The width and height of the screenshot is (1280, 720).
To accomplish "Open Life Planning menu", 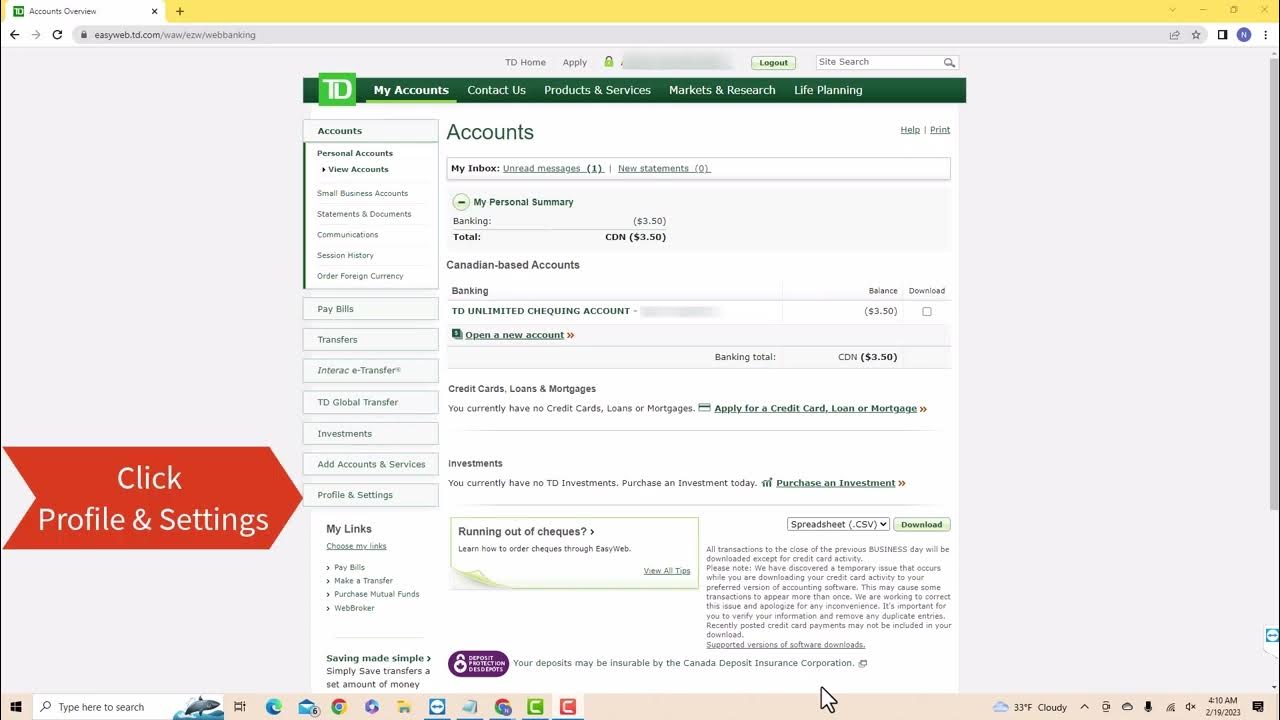I will coord(828,90).
